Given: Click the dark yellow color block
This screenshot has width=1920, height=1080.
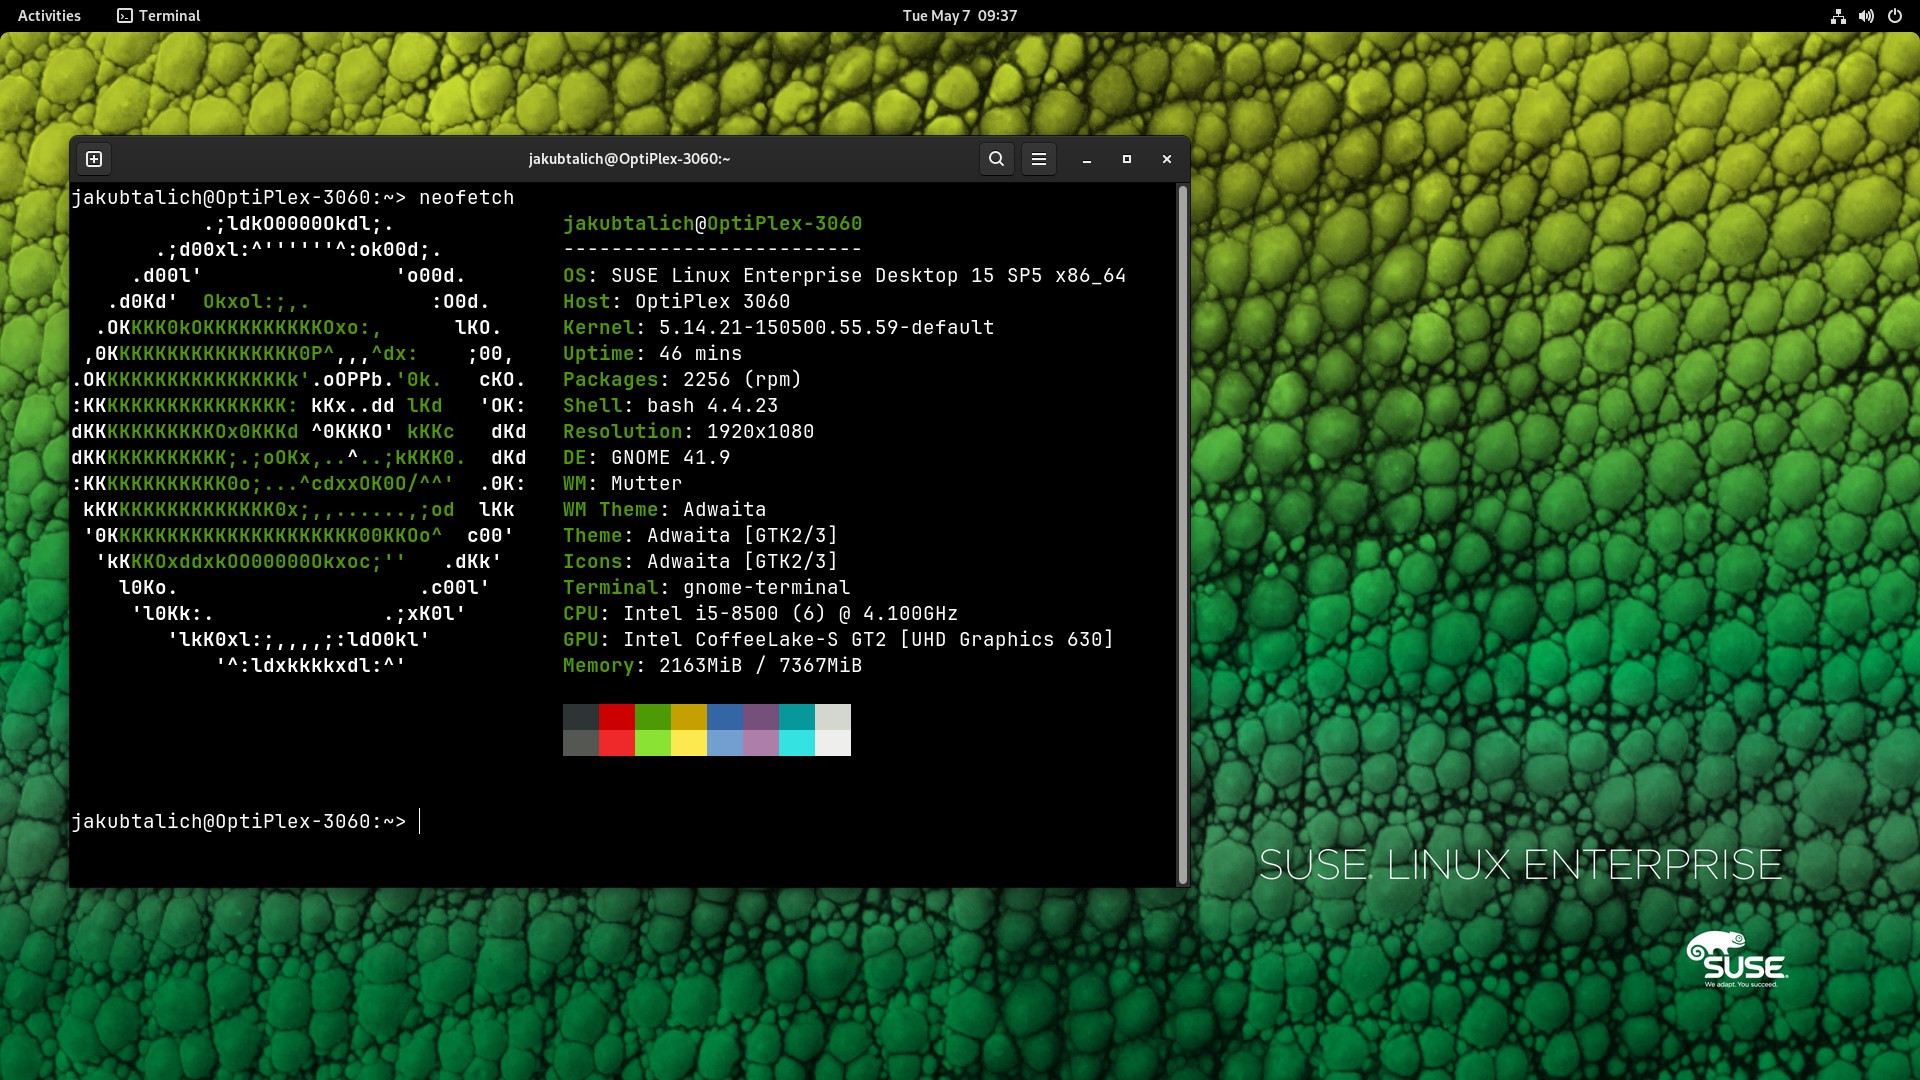Looking at the screenshot, I should [x=689, y=717].
